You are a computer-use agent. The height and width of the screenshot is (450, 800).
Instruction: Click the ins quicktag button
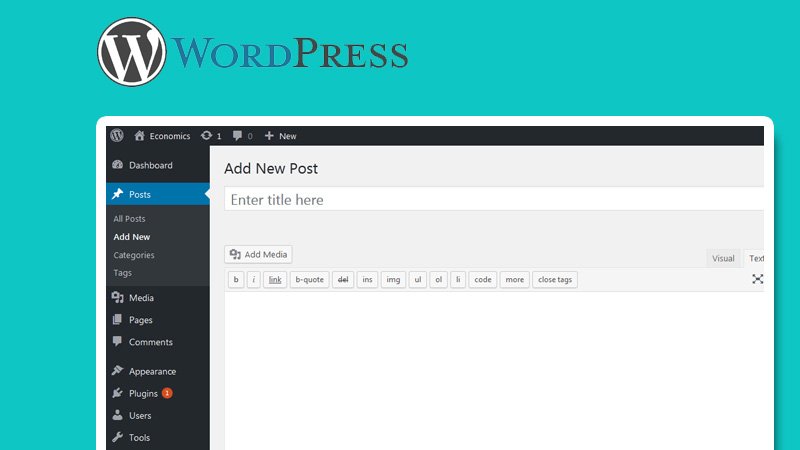click(x=367, y=280)
